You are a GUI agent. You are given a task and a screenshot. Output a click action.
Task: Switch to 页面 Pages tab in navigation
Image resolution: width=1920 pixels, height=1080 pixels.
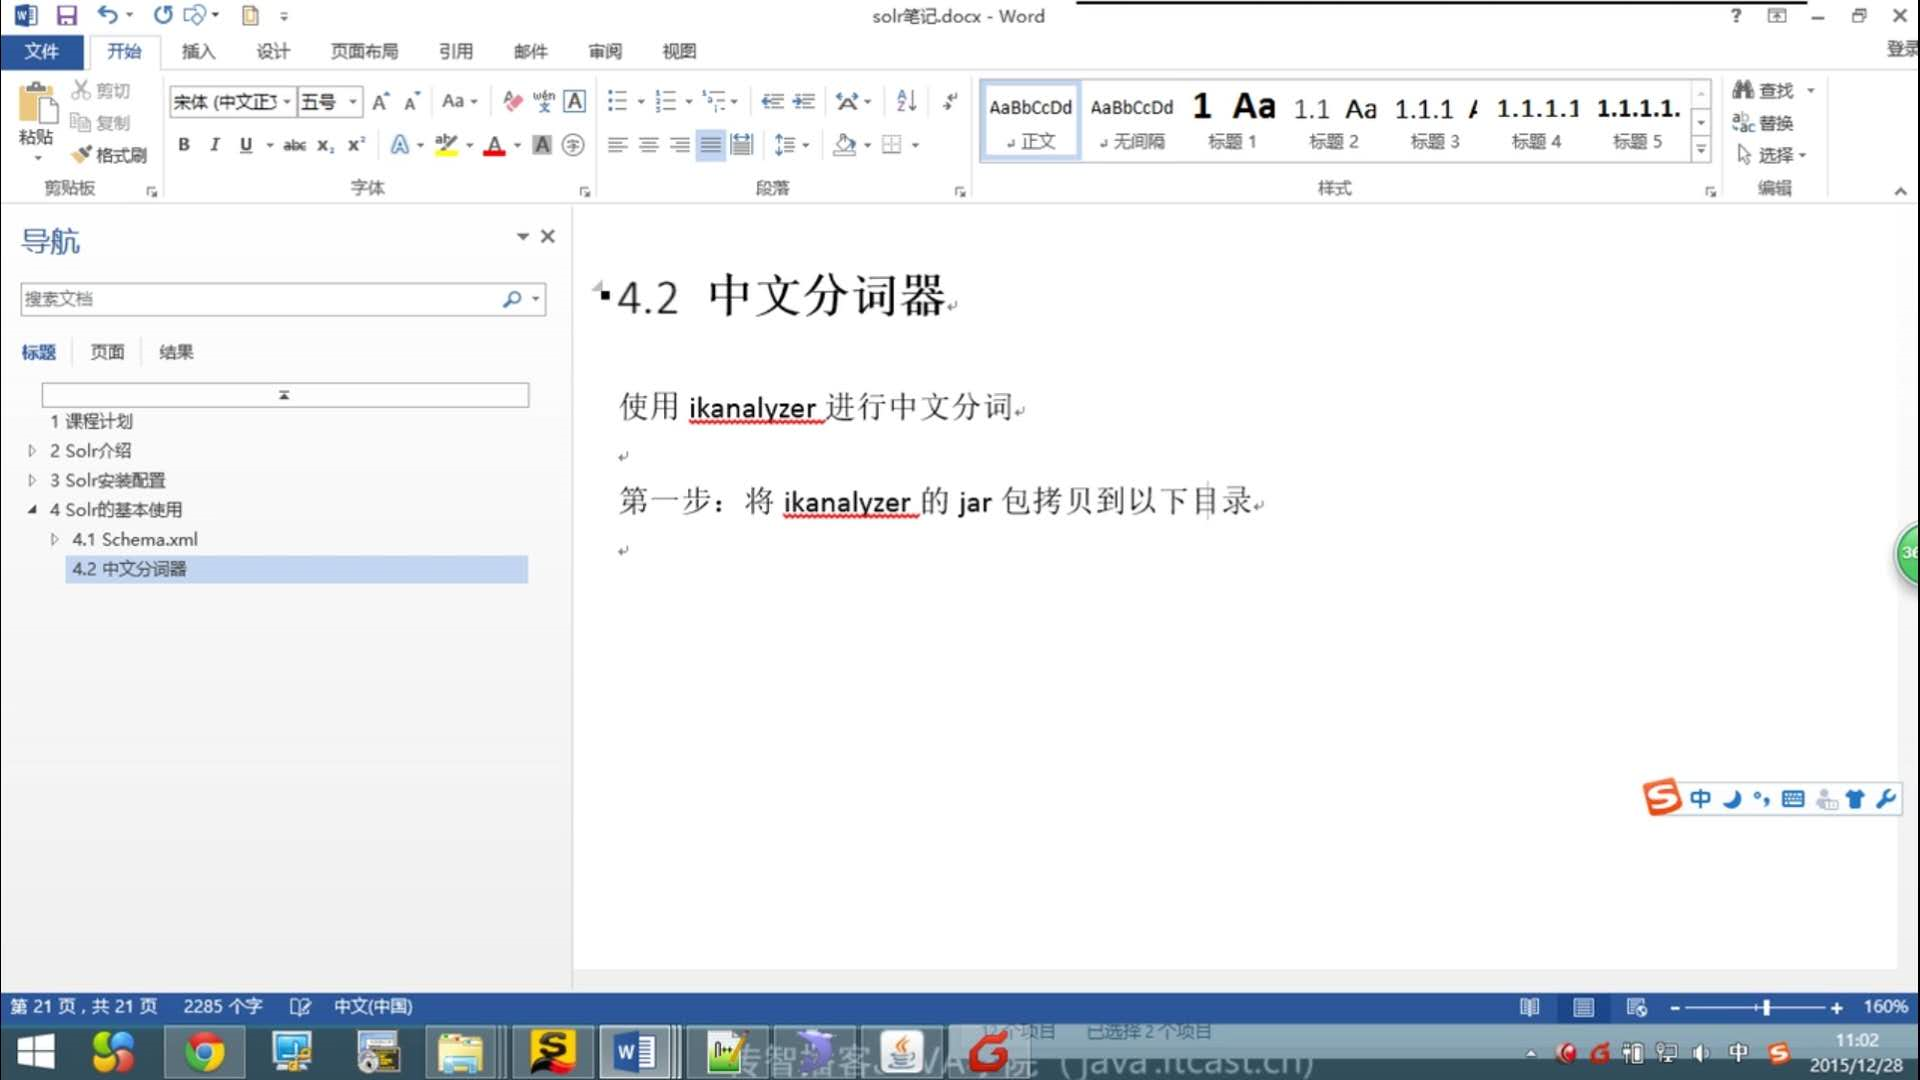click(107, 352)
